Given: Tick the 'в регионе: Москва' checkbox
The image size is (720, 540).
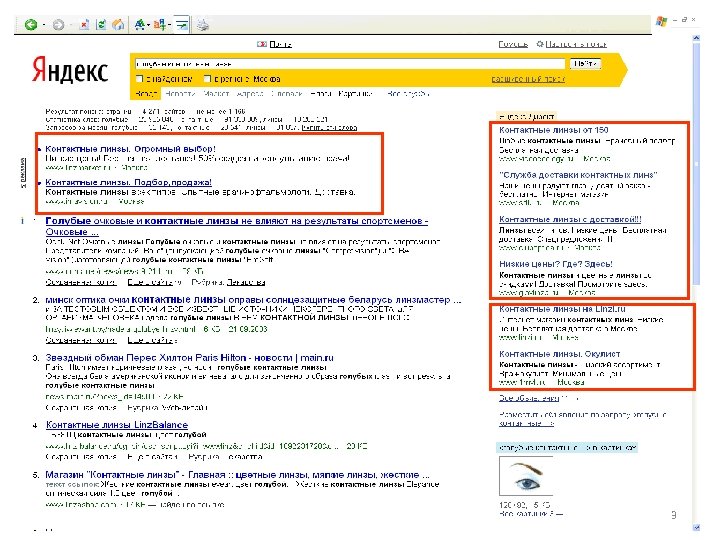Looking at the screenshot, I should coord(208,79).
